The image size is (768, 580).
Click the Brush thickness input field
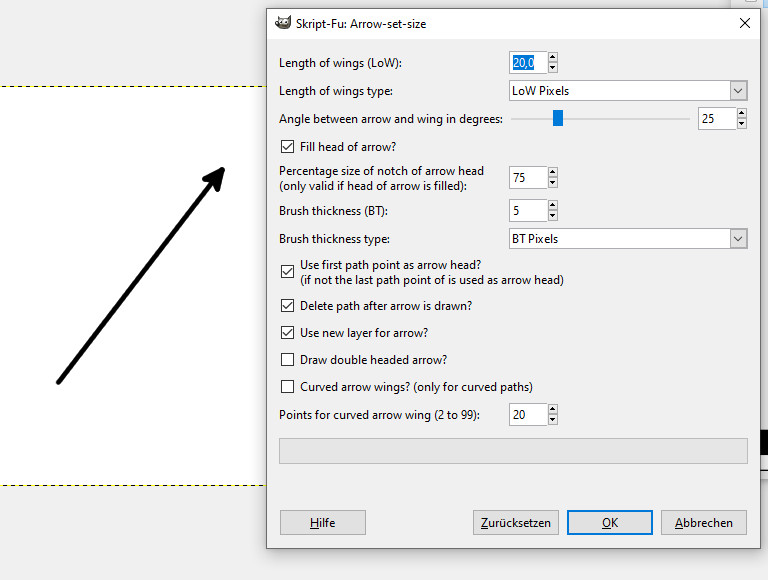click(x=528, y=211)
